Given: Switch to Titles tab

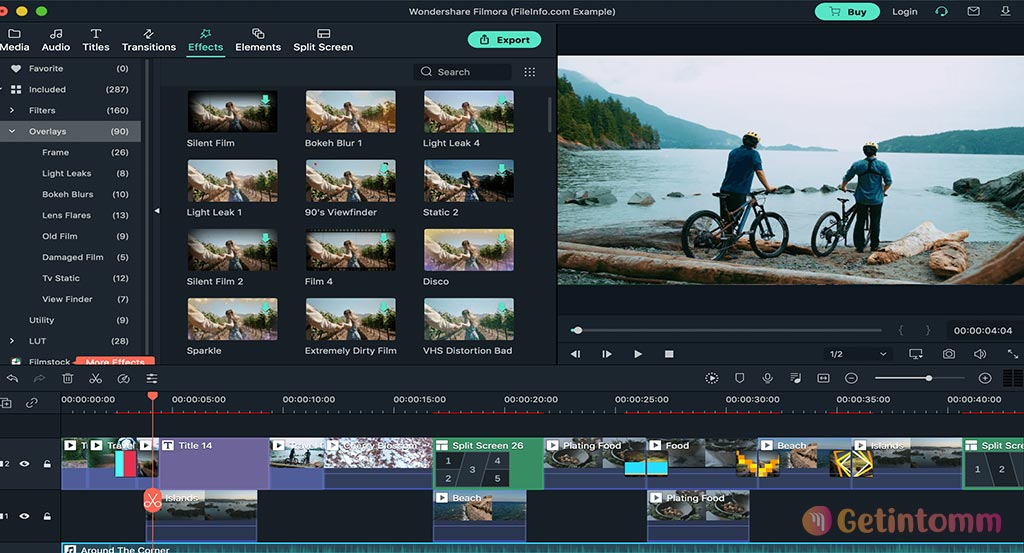Looking at the screenshot, I should click(96, 40).
